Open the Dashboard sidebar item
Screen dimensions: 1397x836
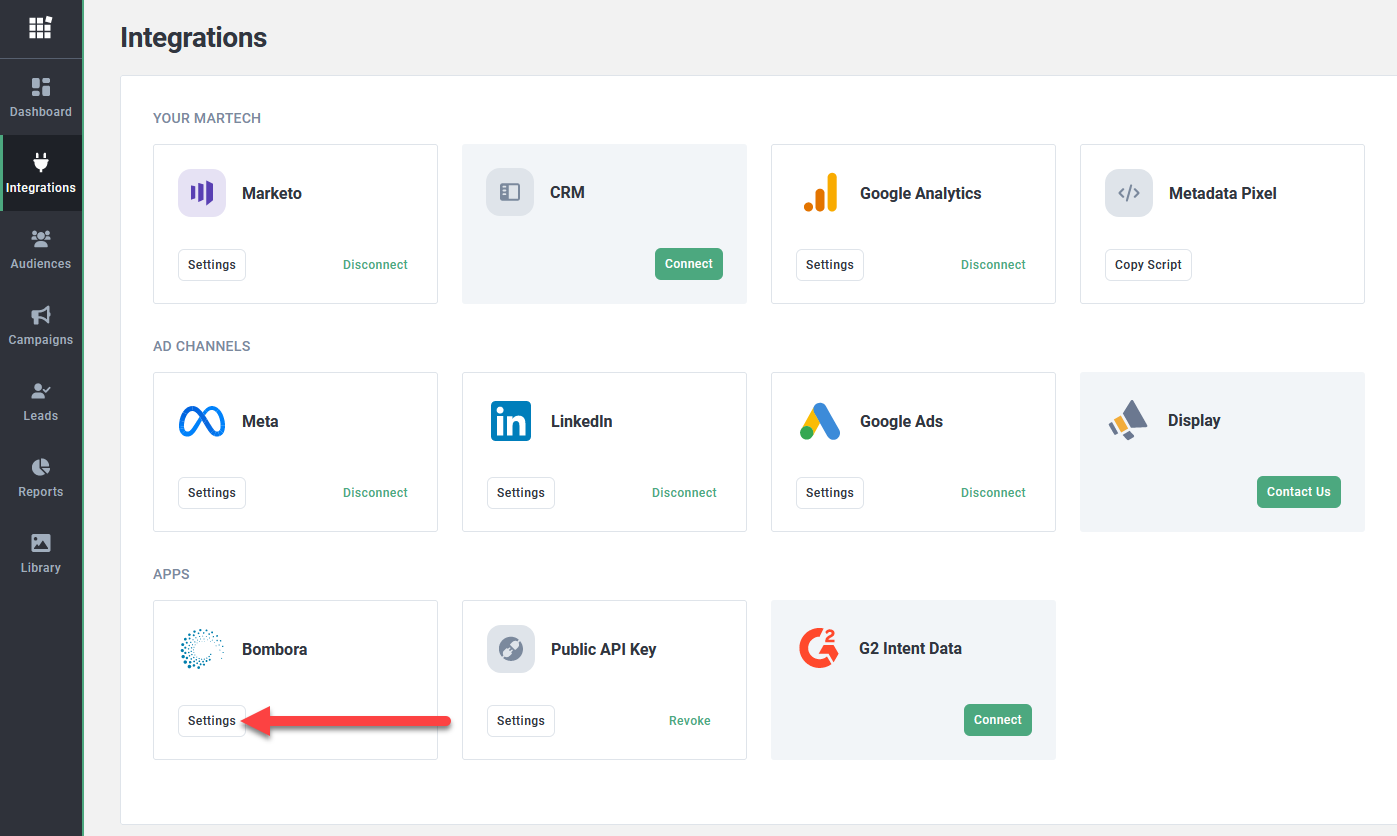(41, 98)
